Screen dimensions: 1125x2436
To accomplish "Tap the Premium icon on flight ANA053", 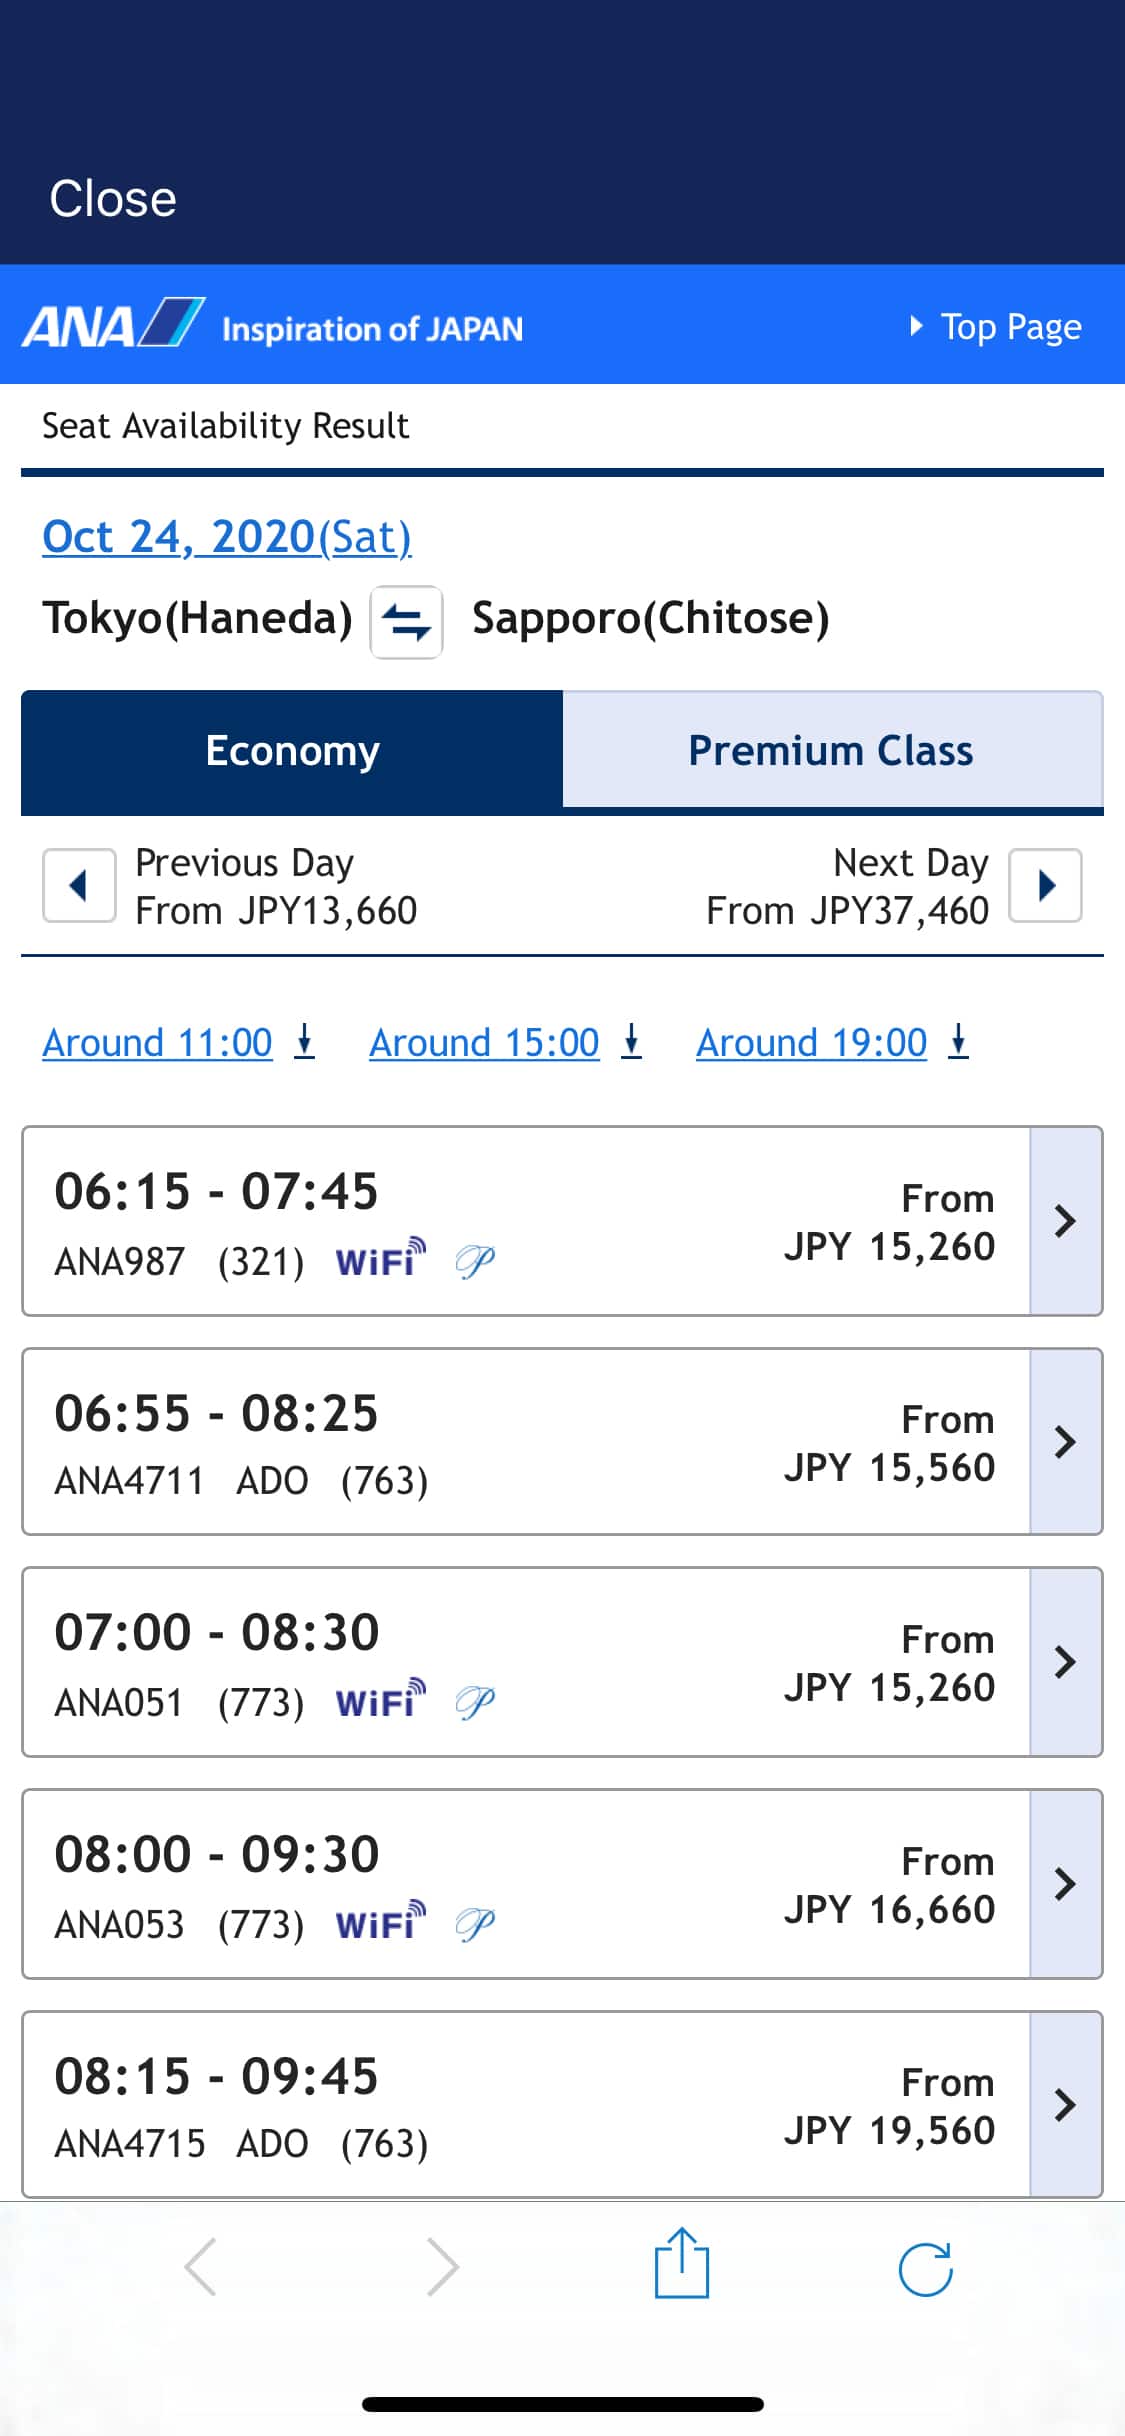I will [475, 1923].
